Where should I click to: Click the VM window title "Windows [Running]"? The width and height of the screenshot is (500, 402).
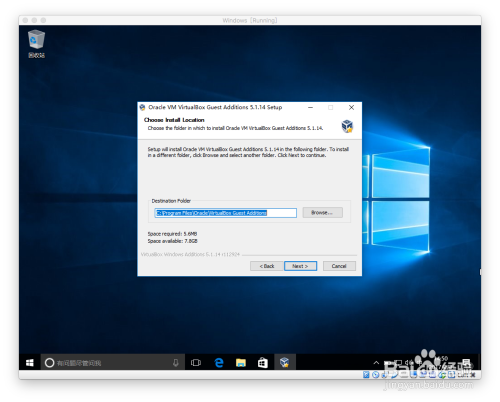(x=250, y=20)
